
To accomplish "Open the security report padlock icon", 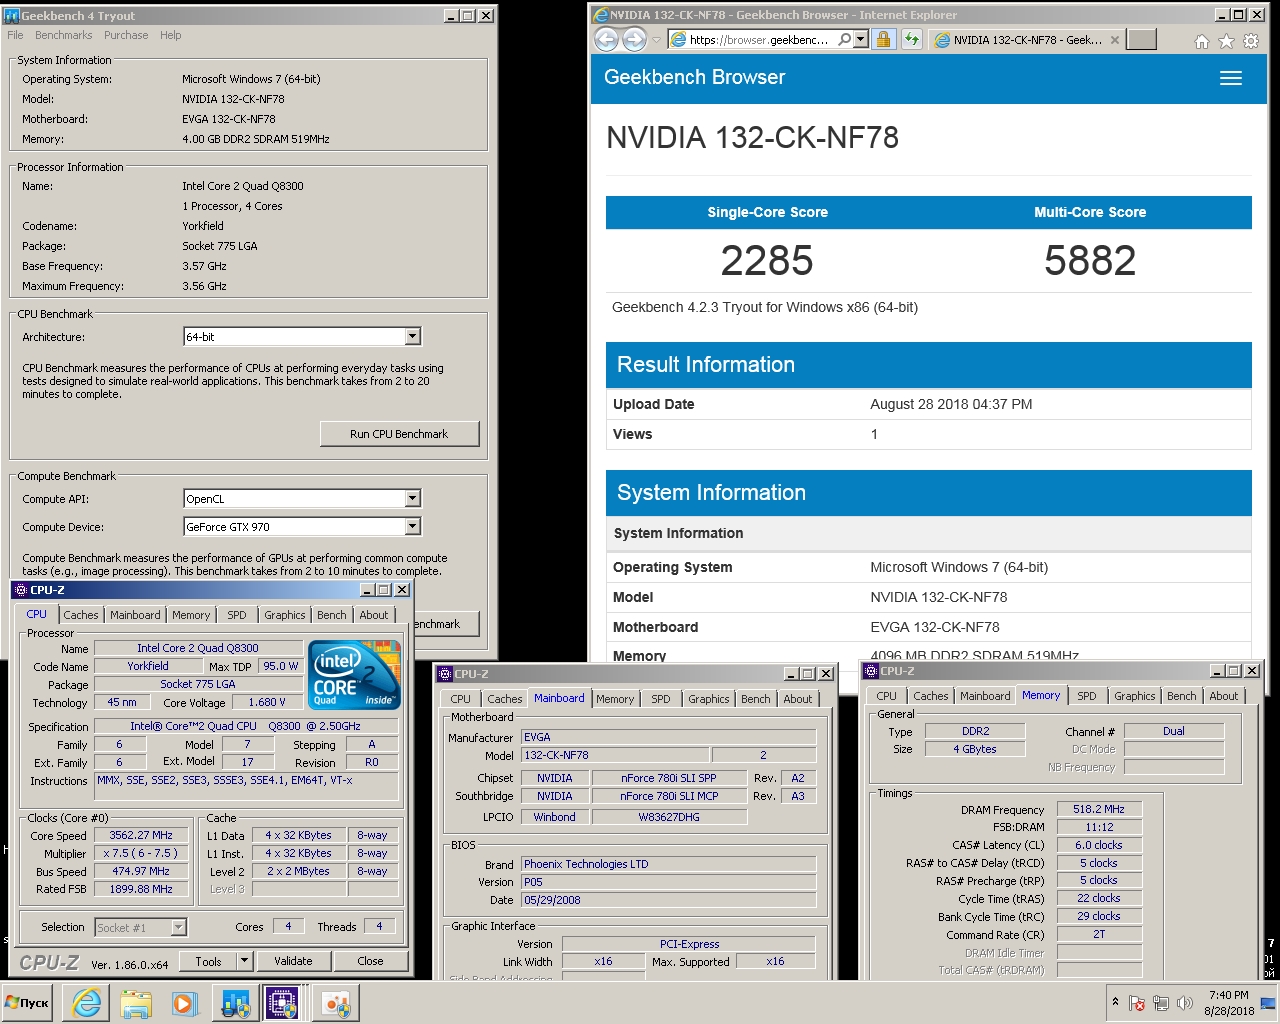I will [x=883, y=39].
